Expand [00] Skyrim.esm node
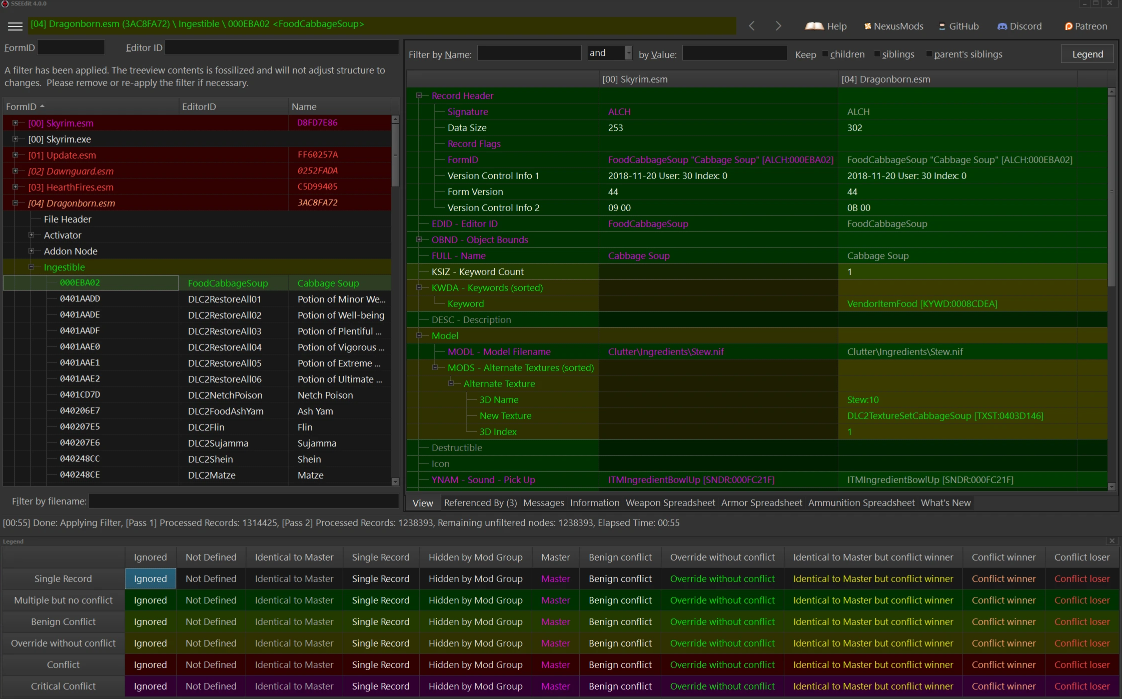The height and width of the screenshot is (699, 1122). click(15, 123)
